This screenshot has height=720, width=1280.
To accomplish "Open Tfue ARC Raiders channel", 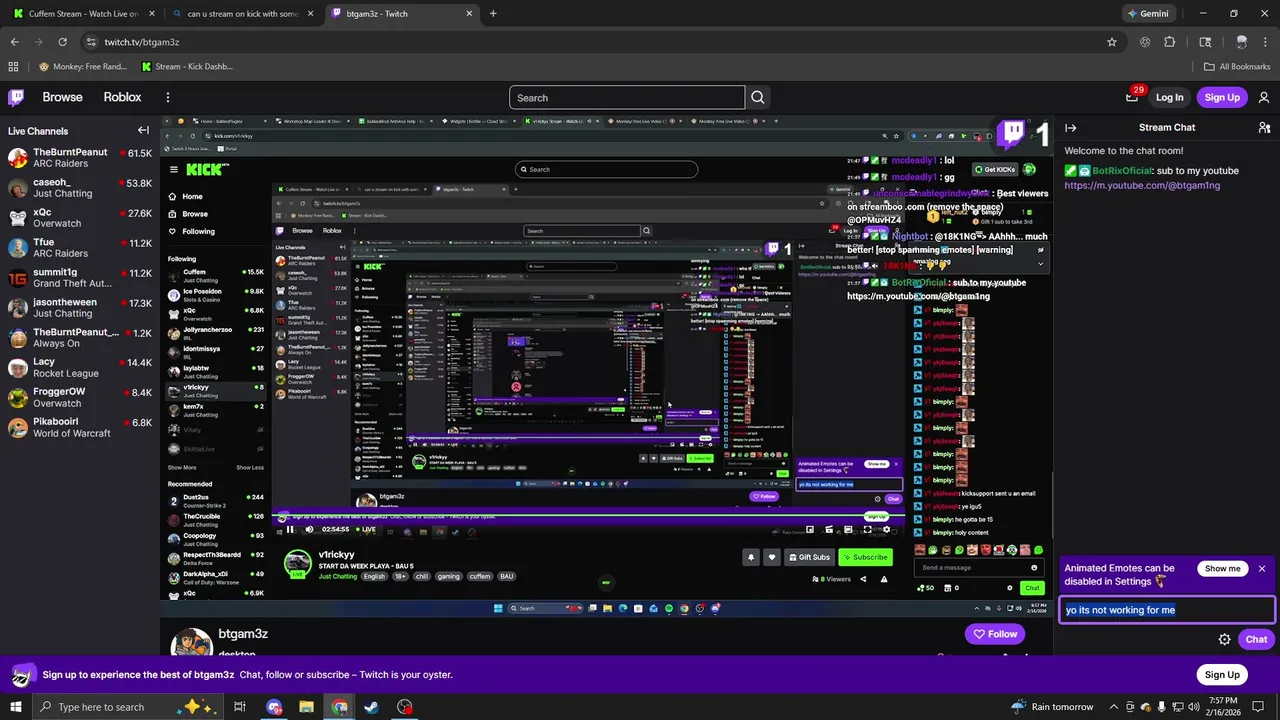I will 80,248.
